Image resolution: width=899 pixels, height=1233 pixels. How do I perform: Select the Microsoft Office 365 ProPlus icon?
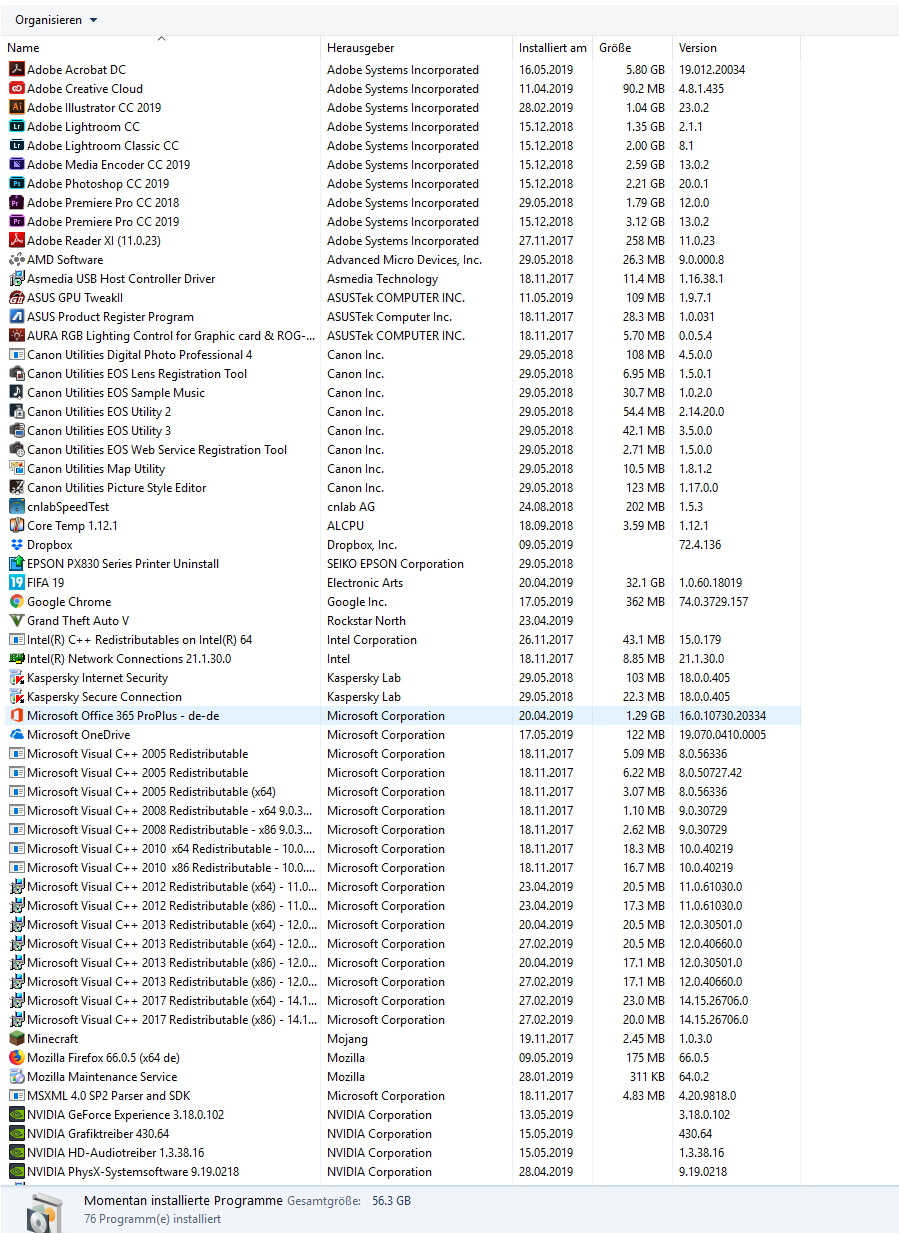click(x=17, y=716)
